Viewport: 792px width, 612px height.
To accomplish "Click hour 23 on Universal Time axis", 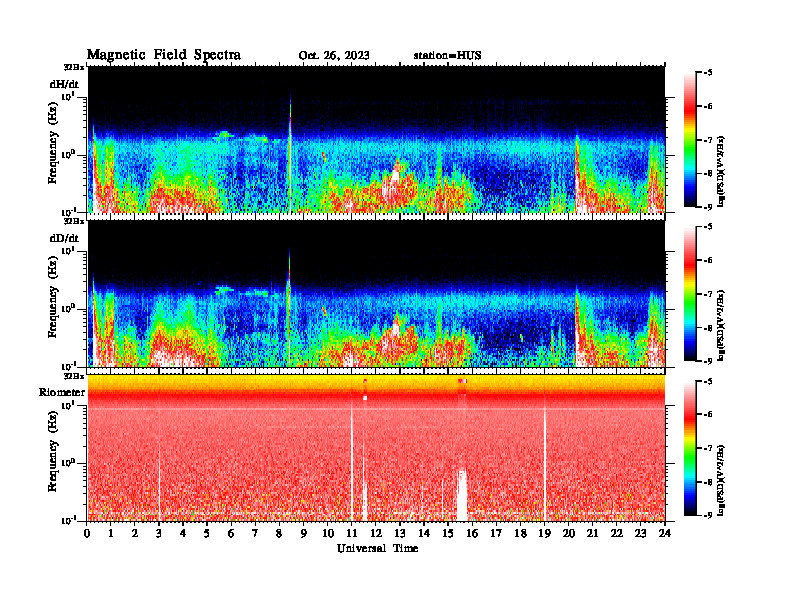I will [x=640, y=534].
